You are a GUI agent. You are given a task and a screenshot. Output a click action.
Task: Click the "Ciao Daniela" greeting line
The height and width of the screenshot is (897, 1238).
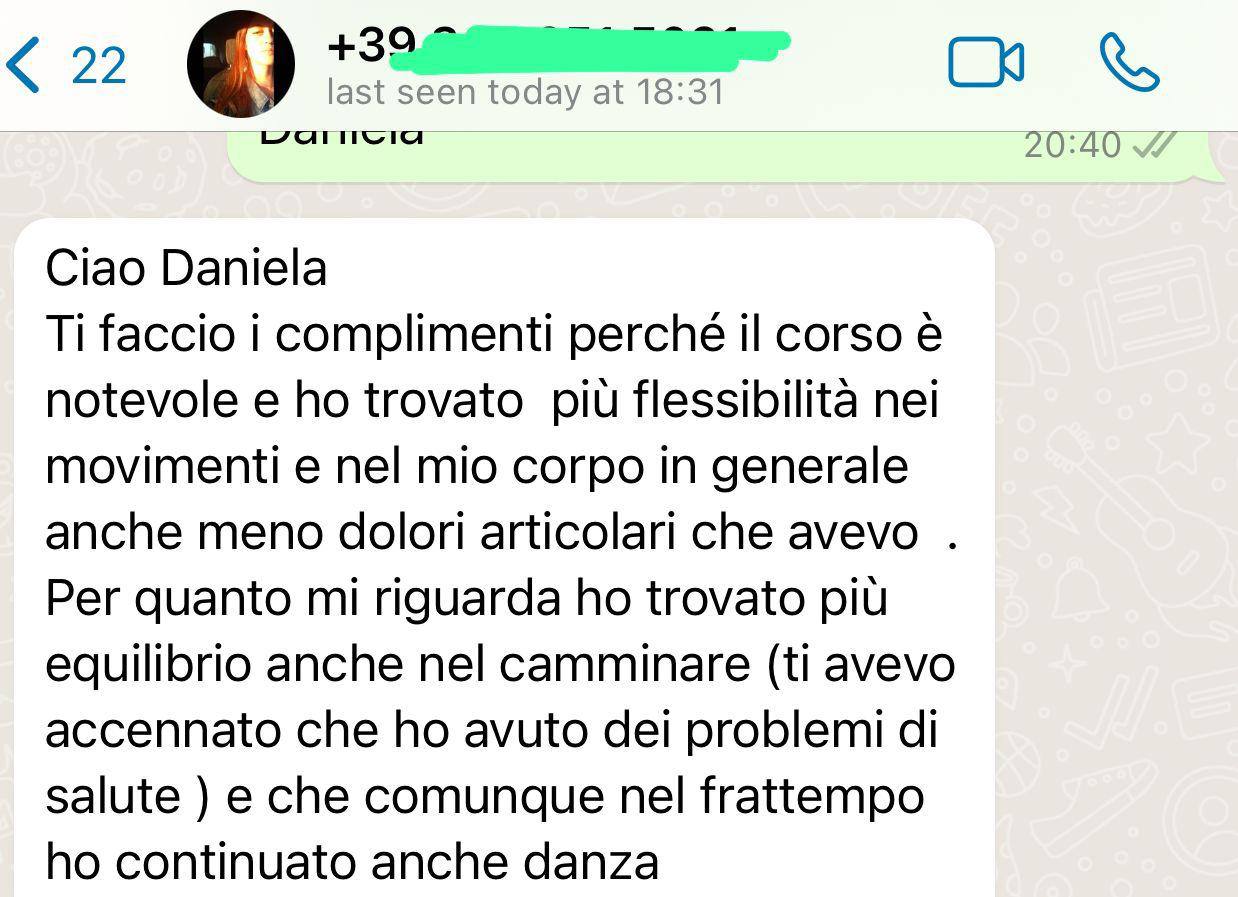[187, 269]
